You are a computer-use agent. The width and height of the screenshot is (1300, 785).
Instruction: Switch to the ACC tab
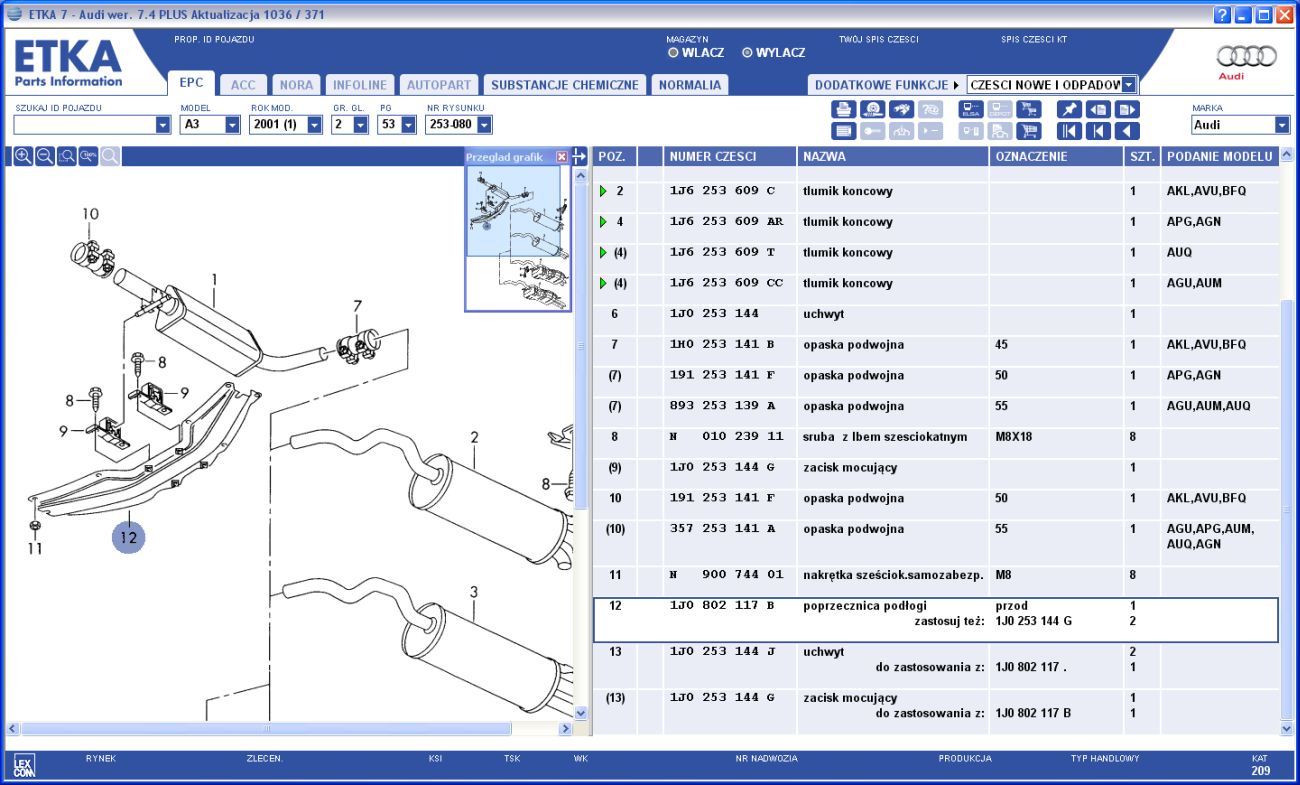tap(243, 85)
